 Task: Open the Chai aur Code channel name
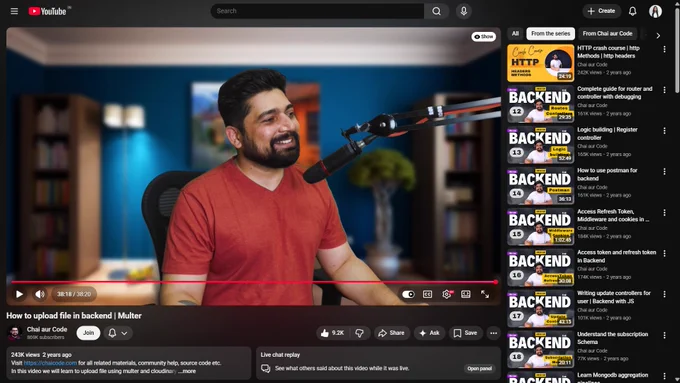tap(47, 329)
